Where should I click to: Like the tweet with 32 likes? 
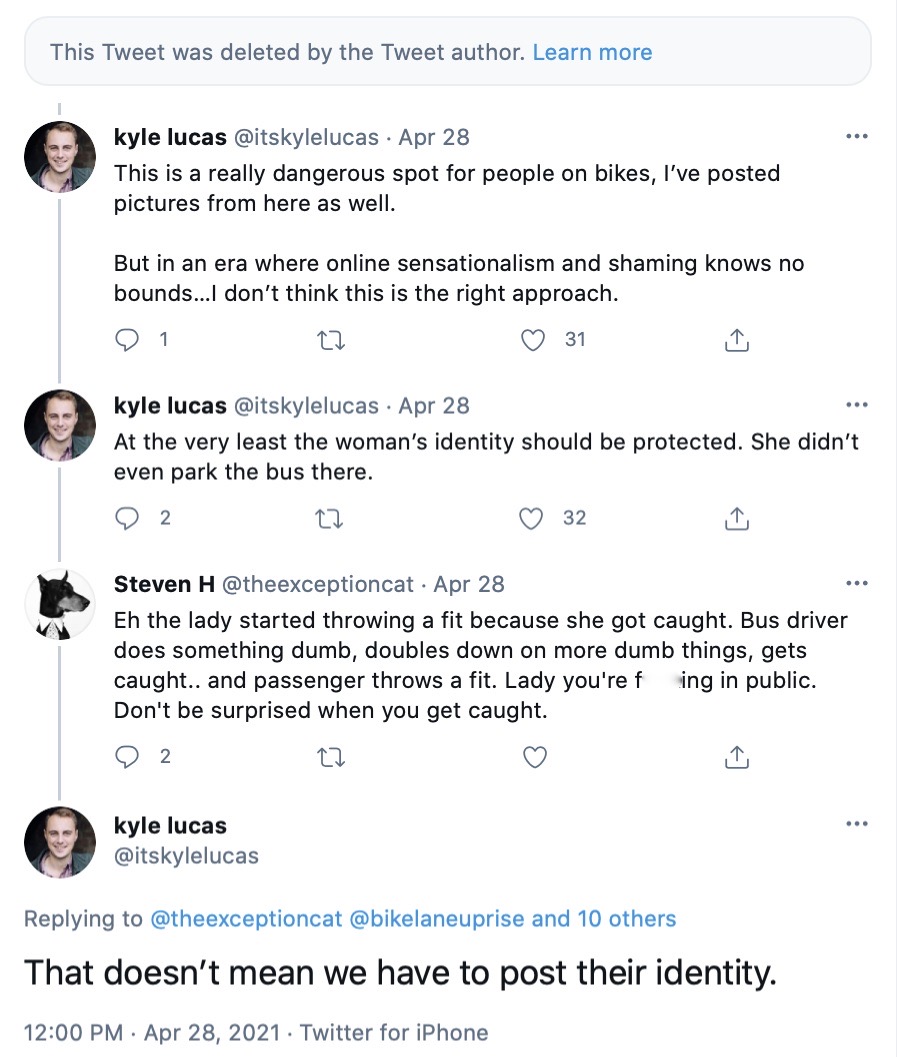[535, 518]
